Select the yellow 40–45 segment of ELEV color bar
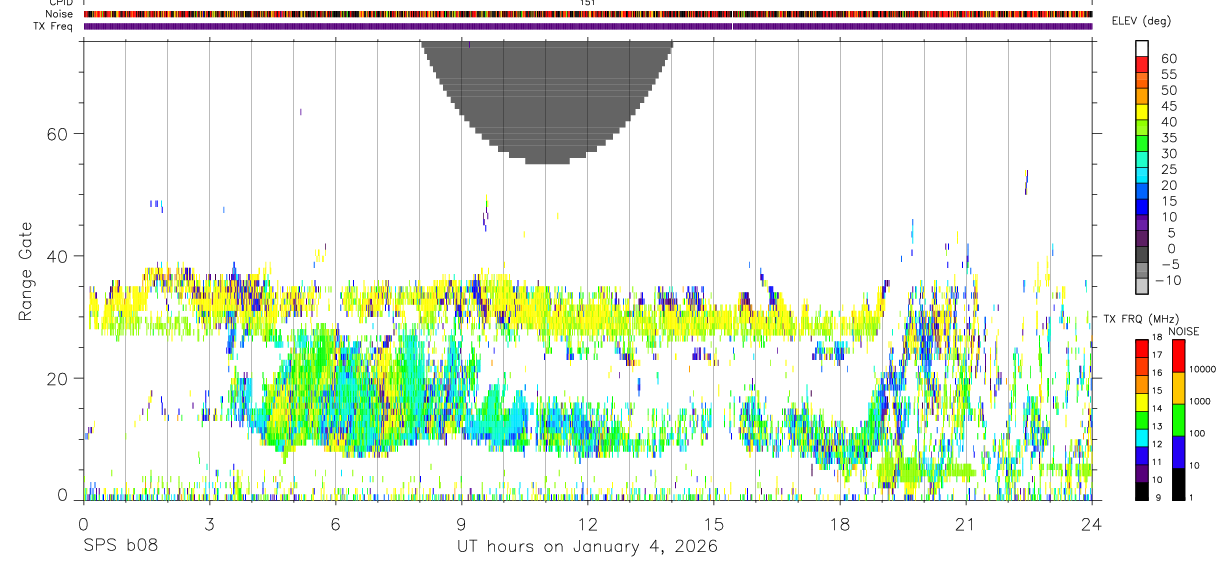Viewport: 1228px width, 567px height. click(x=1142, y=112)
